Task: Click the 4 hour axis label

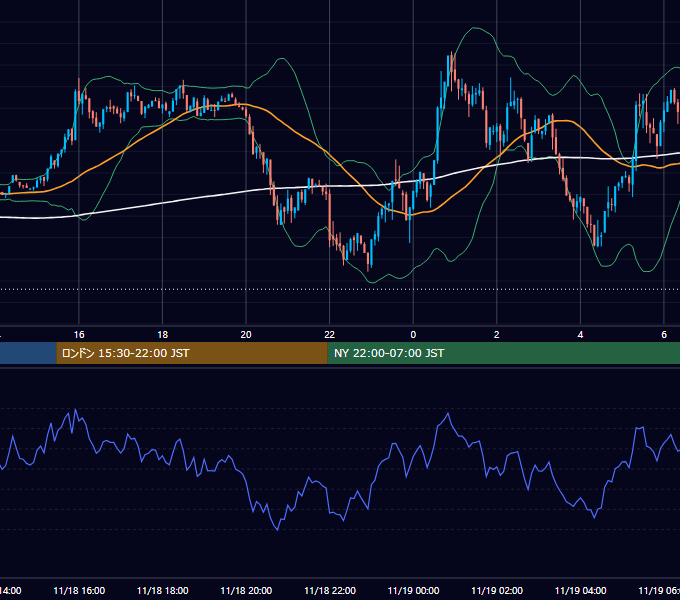Action: point(580,335)
